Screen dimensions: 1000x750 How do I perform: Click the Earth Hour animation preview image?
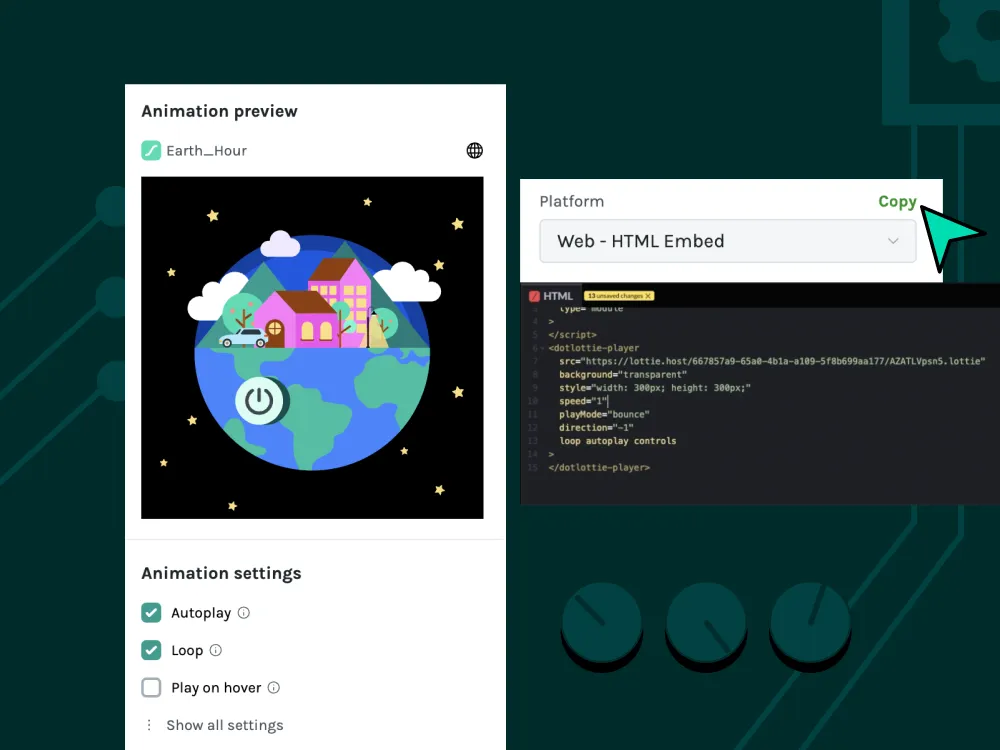point(312,348)
